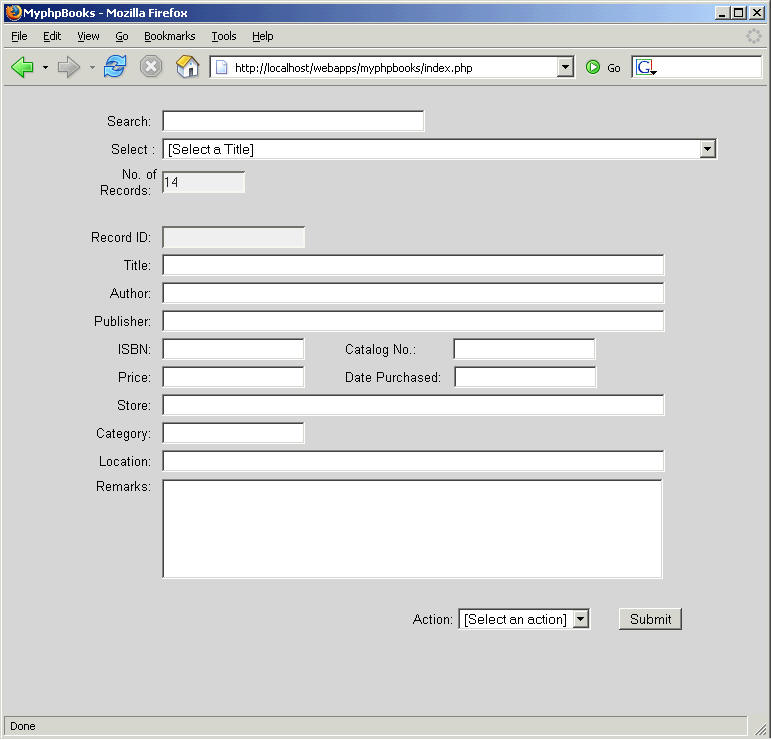Click the URL address field
The width and height of the screenshot is (771, 740).
(x=393, y=67)
